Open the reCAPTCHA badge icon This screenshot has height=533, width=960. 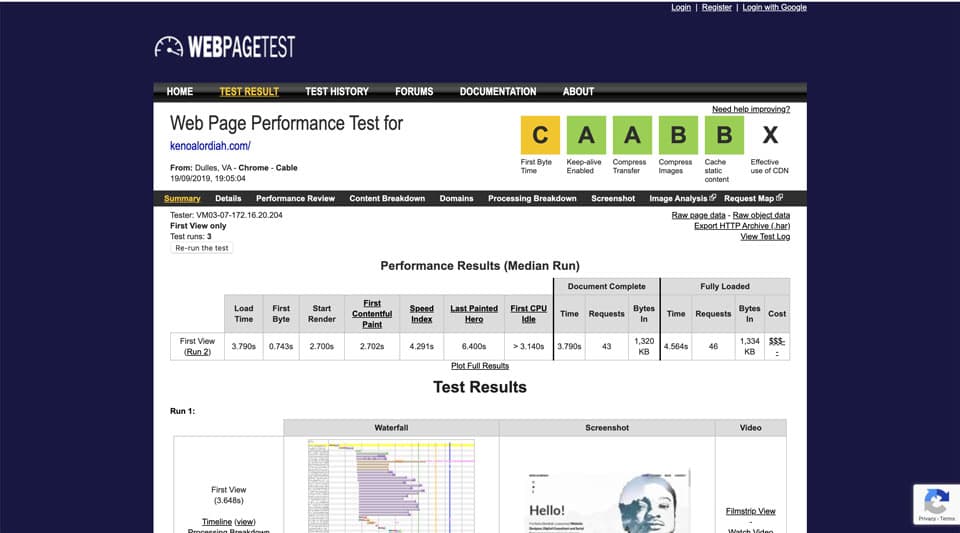pos(936,500)
